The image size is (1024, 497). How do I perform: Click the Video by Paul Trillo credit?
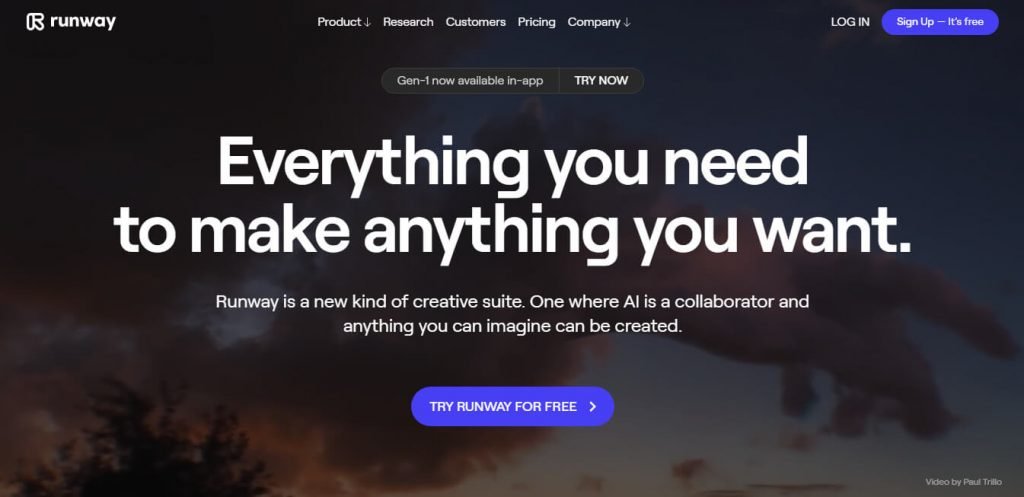point(963,482)
